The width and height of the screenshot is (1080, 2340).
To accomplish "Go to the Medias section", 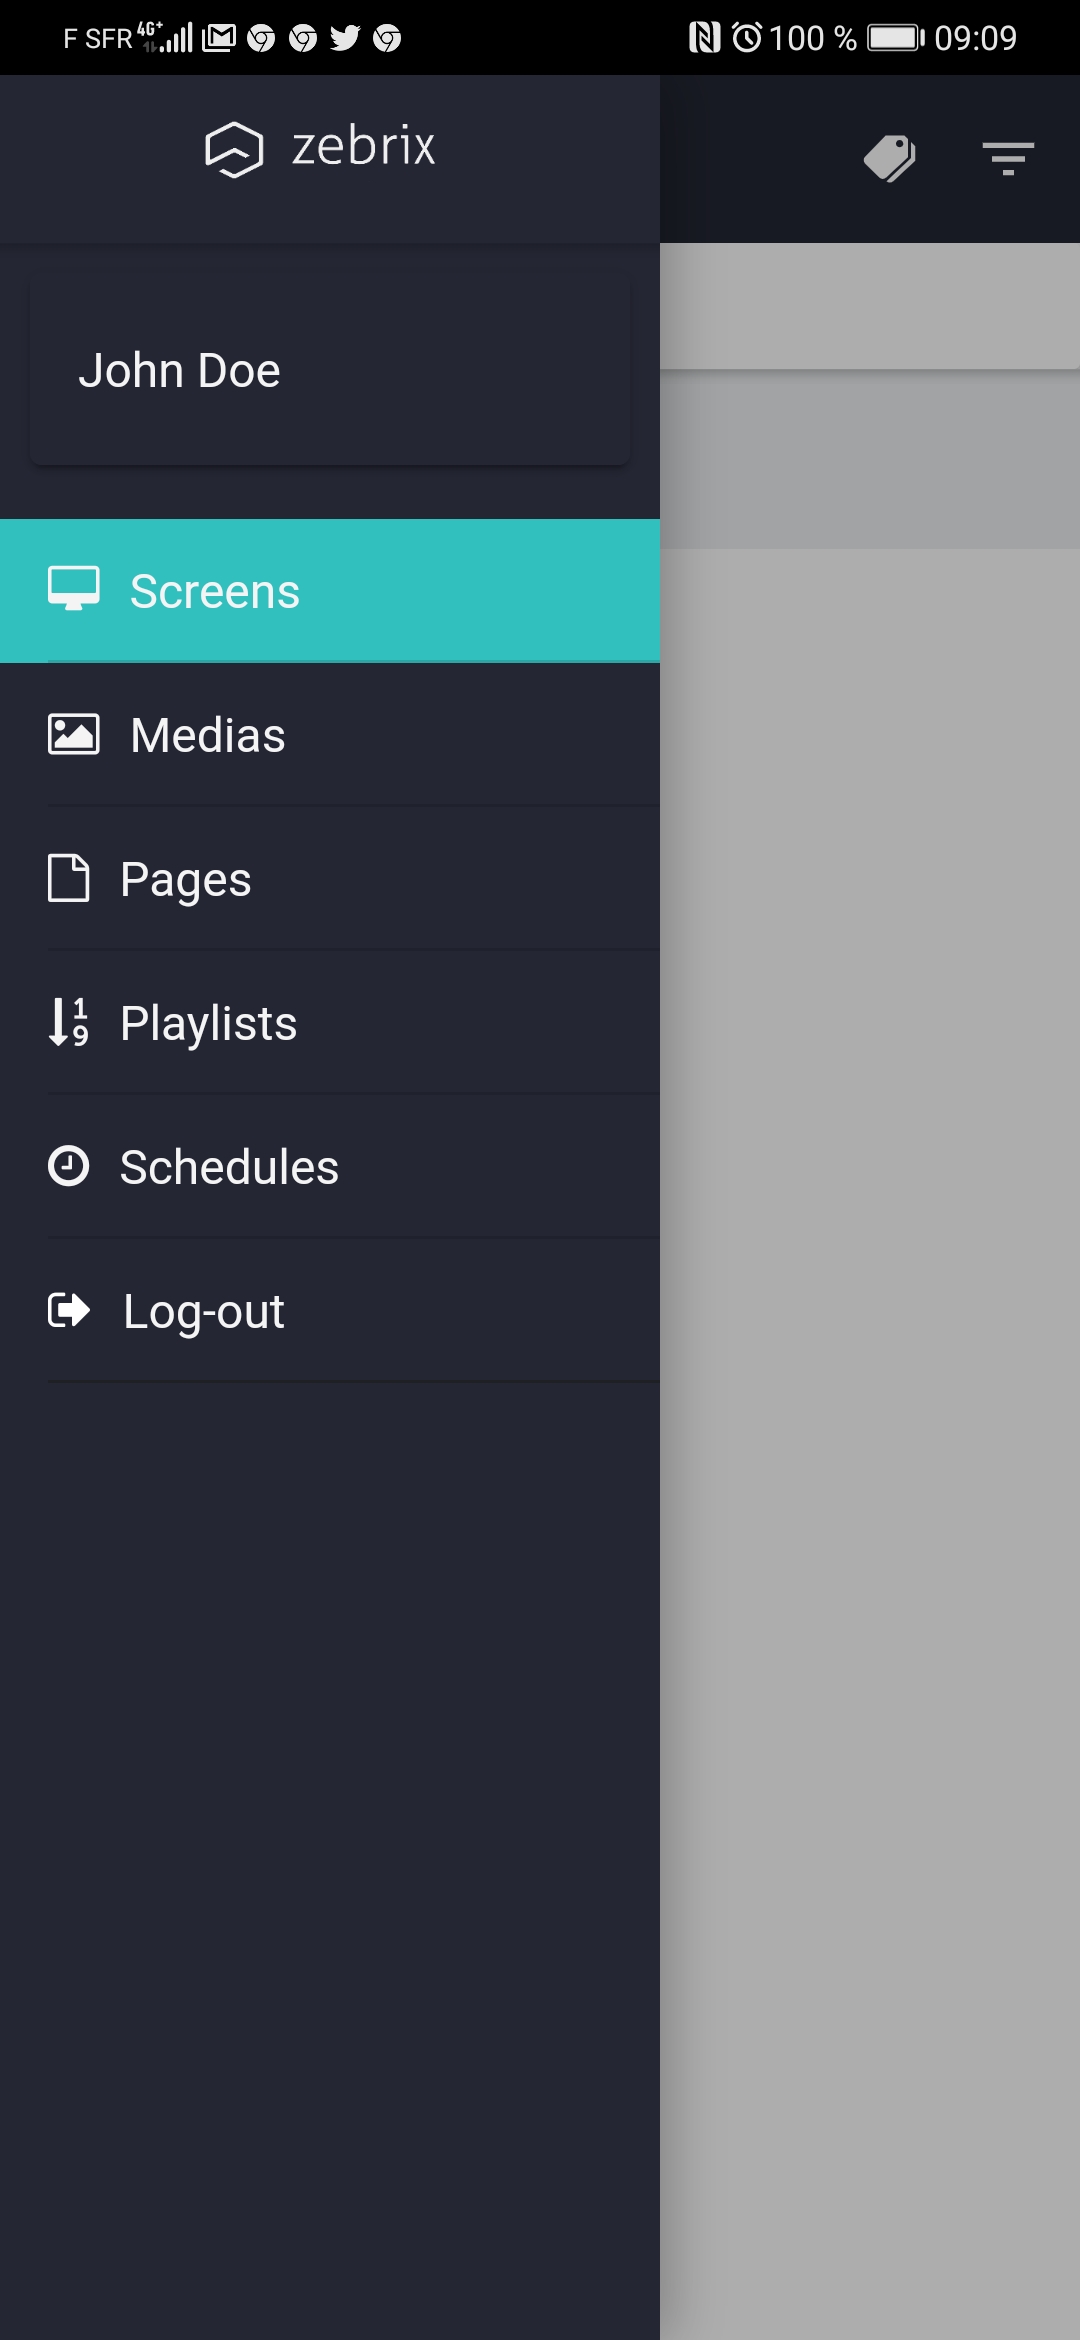I will click(x=208, y=735).
